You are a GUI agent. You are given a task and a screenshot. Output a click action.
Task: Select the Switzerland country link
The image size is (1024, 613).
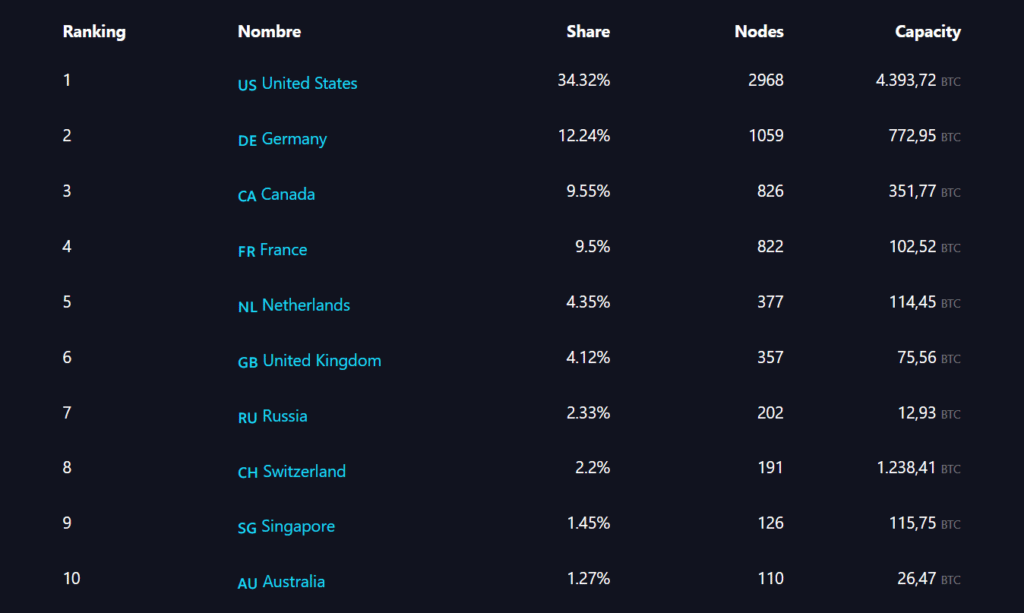304,471
